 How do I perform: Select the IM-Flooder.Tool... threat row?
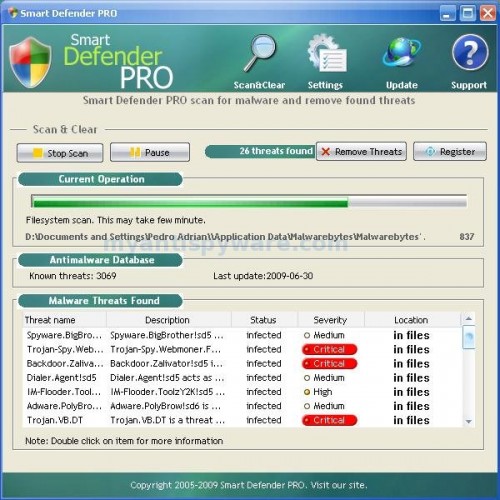click(x=243, y=392)
